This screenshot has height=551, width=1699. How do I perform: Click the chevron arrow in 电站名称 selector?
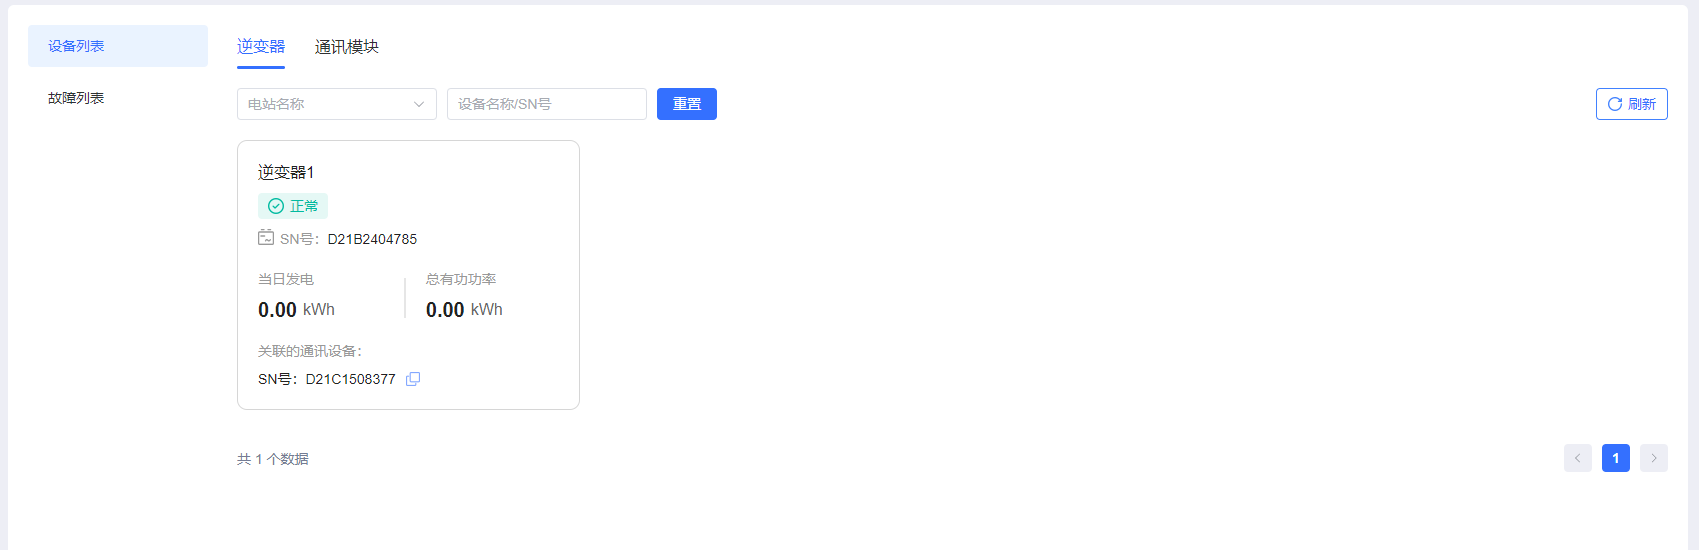pyautogui.click(x=419, y=104)
